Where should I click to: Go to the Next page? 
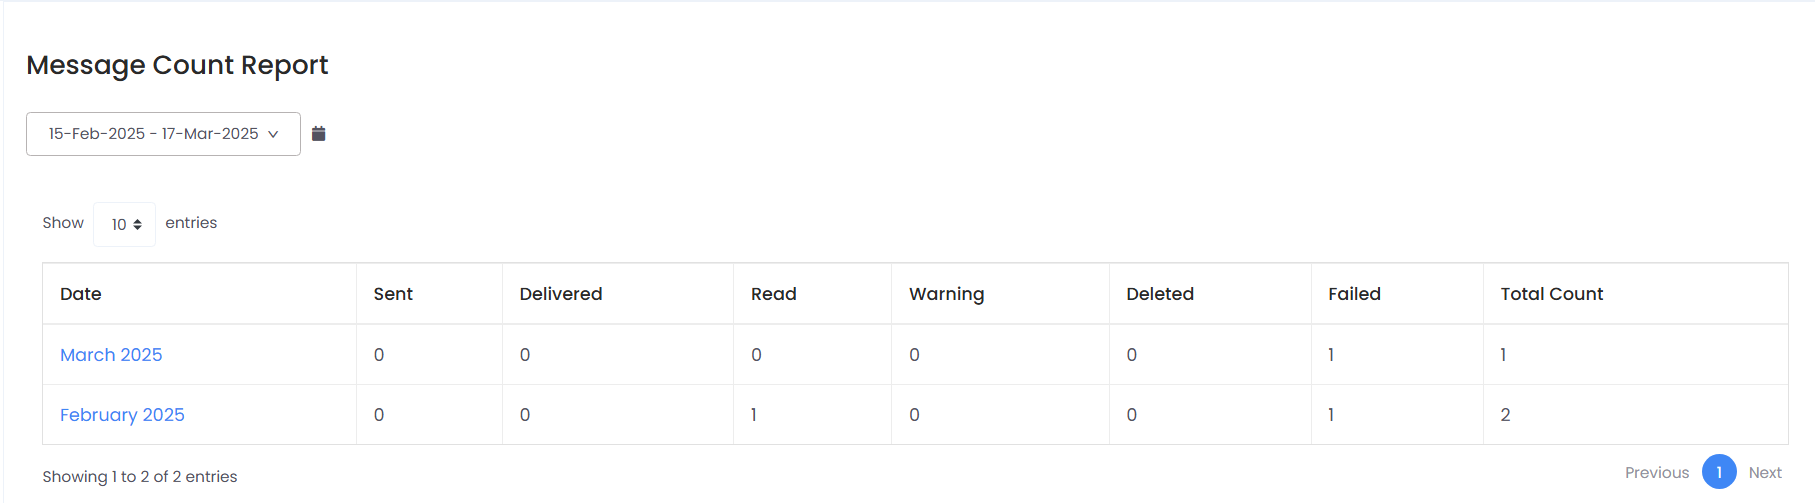(1765, 473)
